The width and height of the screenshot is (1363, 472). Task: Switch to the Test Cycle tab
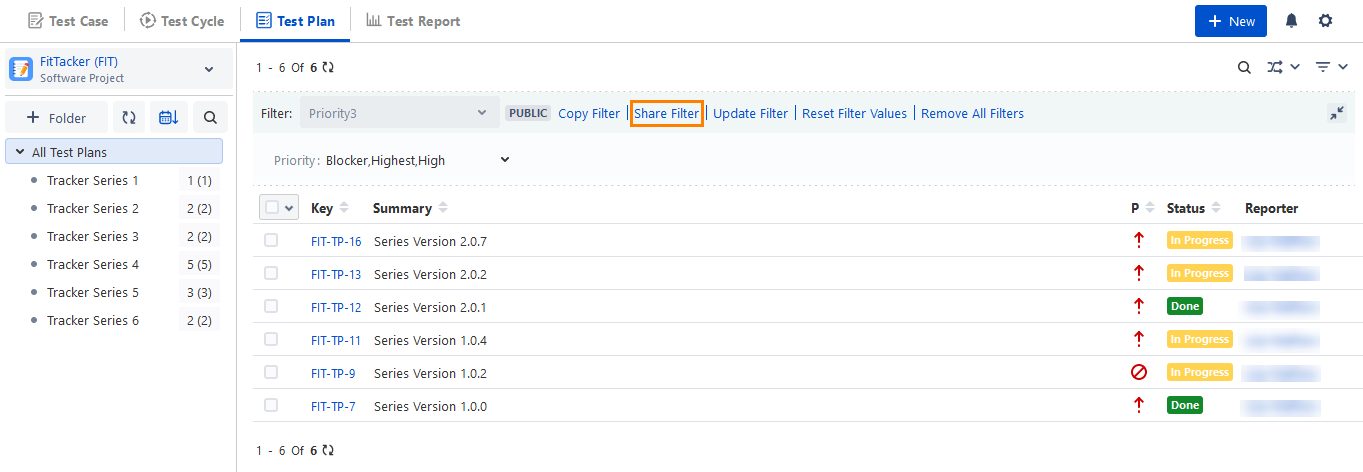182,21
